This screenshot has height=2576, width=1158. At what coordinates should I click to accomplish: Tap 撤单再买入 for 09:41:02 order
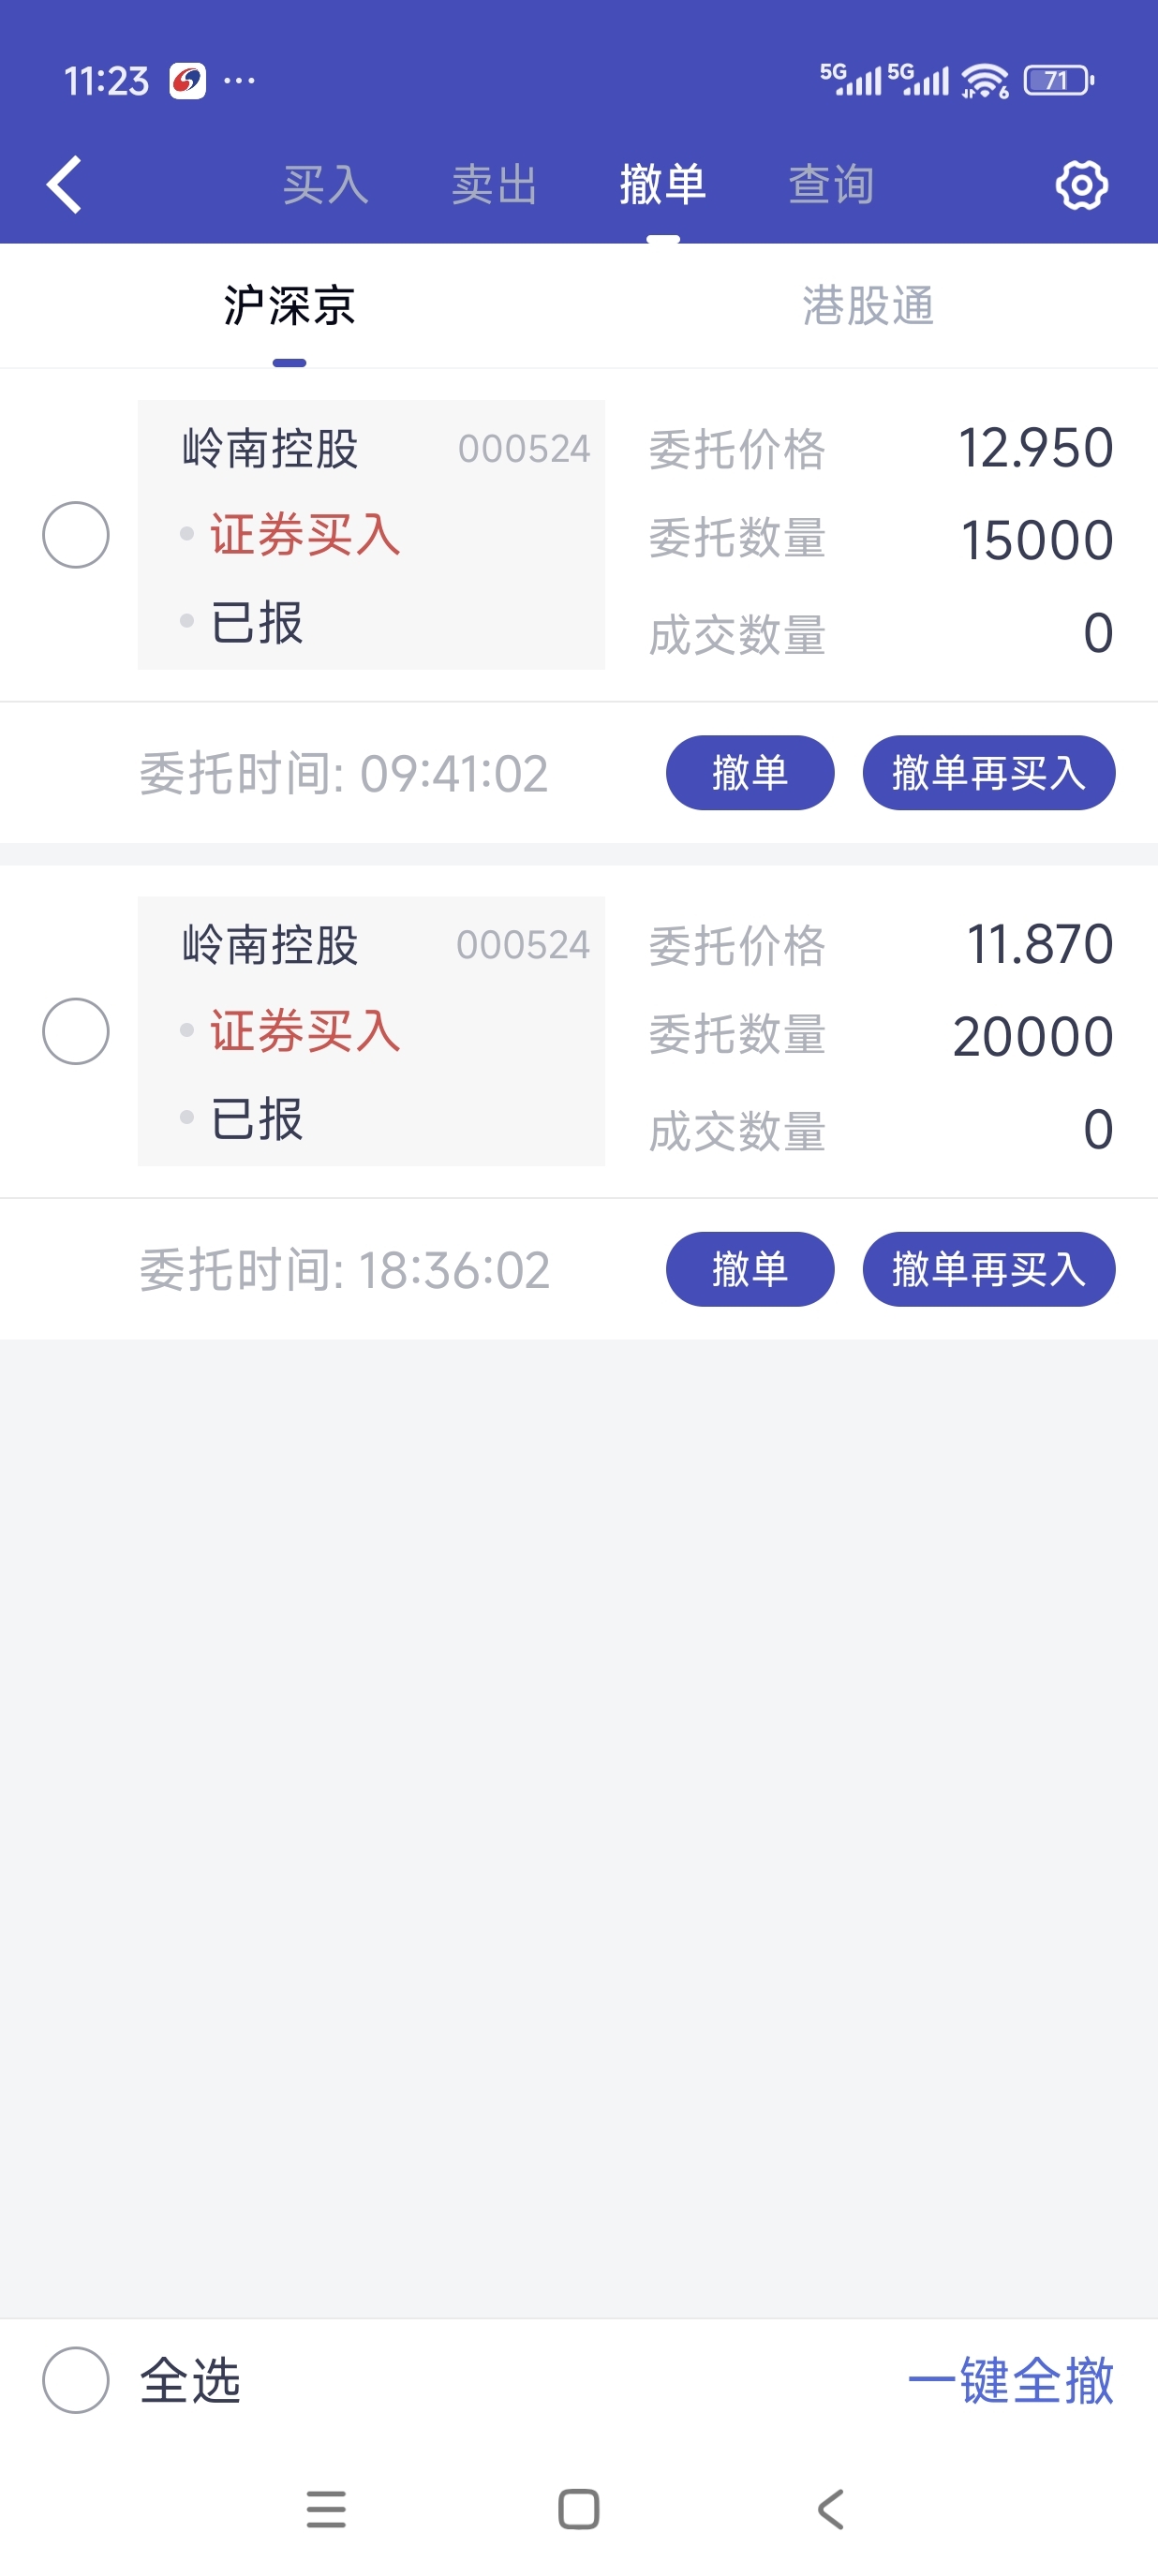[x=988, y=773]
